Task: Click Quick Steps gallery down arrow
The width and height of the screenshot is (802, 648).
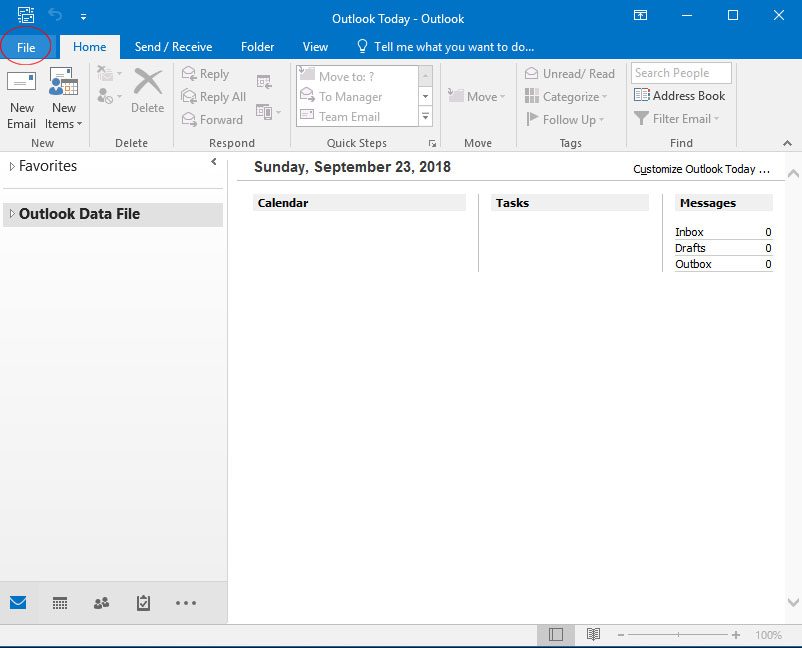Action: [425, 96]
